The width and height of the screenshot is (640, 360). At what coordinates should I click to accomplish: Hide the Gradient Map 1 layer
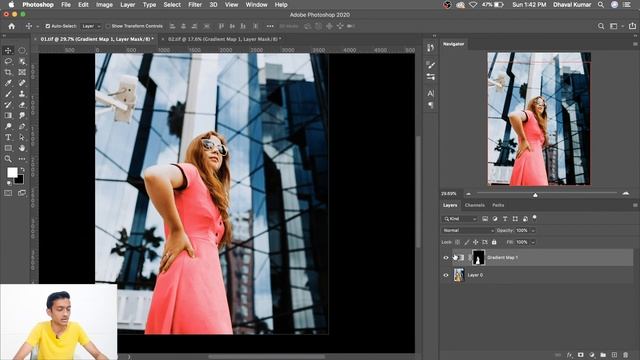coord(446,258)
